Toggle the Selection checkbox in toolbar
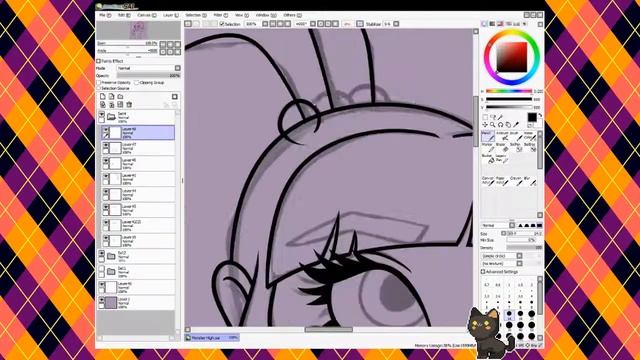The height and width of the screenshot is (360, 640). coord(222,24)
